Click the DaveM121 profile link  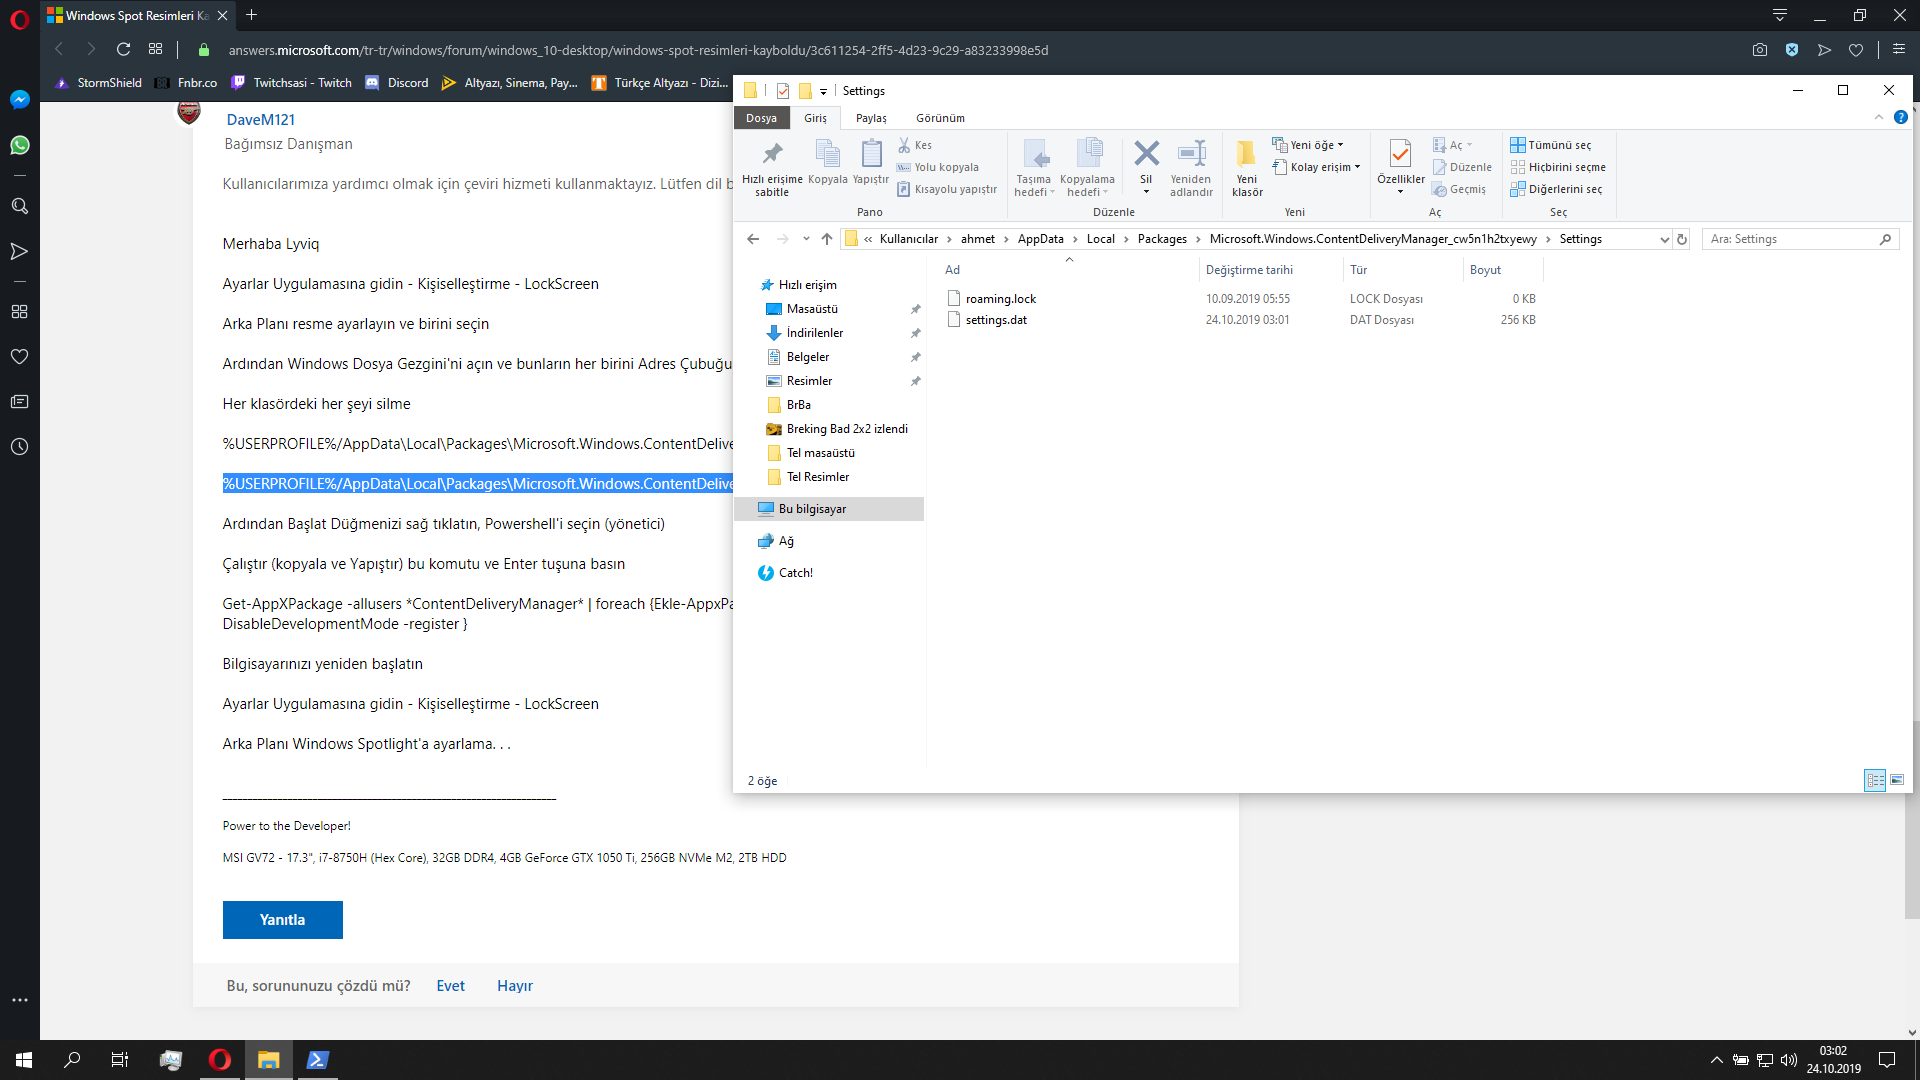click(260, 119)
